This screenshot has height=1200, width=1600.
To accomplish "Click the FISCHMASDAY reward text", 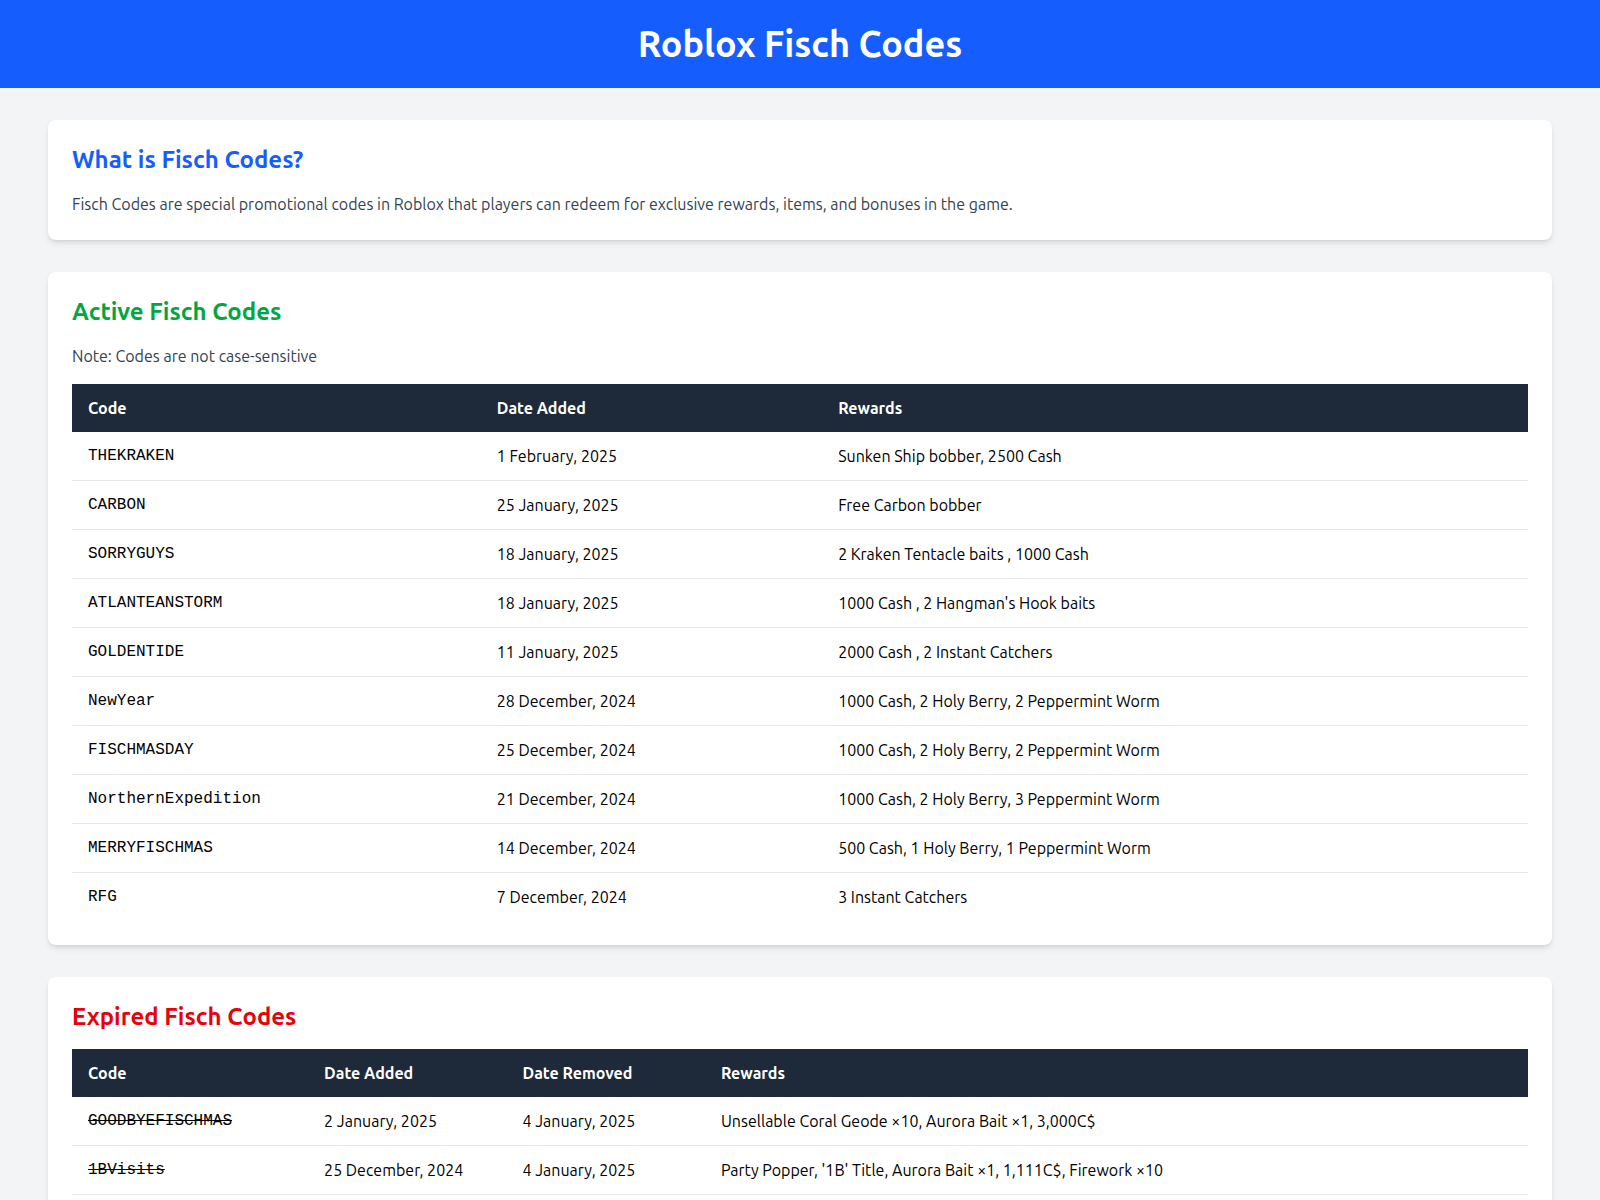I will pyautogui.click(x=999, y=750).
